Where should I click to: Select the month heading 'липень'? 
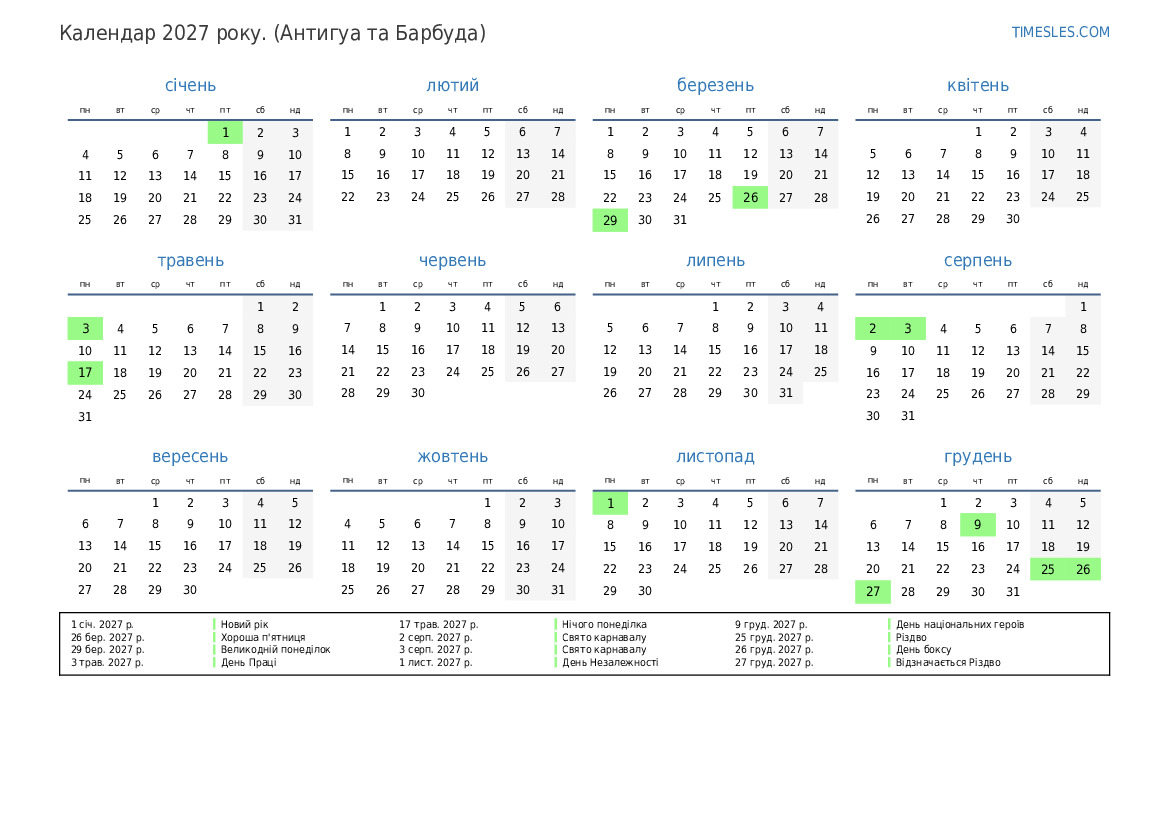[x=715, y=260]
